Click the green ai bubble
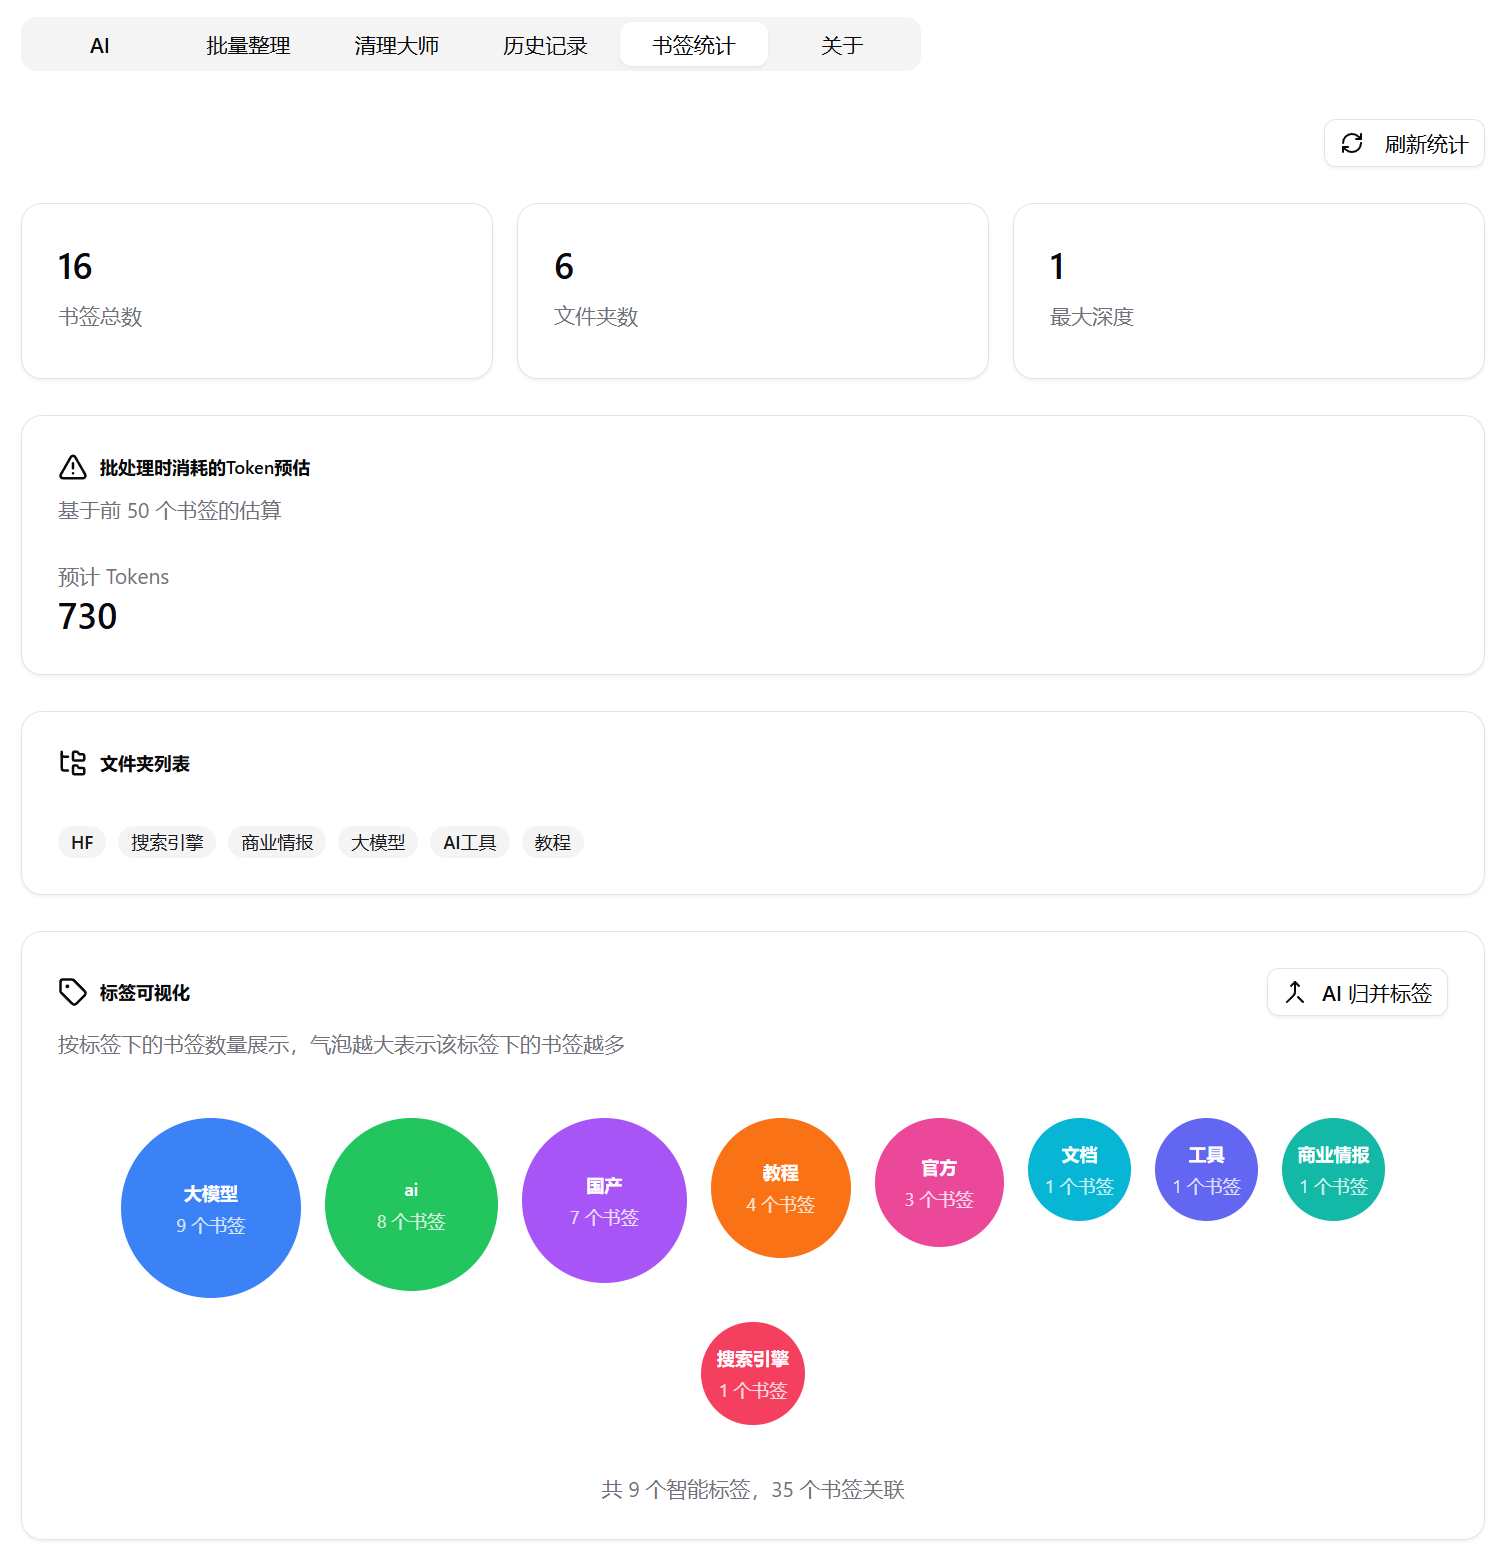 (x=411, y=1204)
